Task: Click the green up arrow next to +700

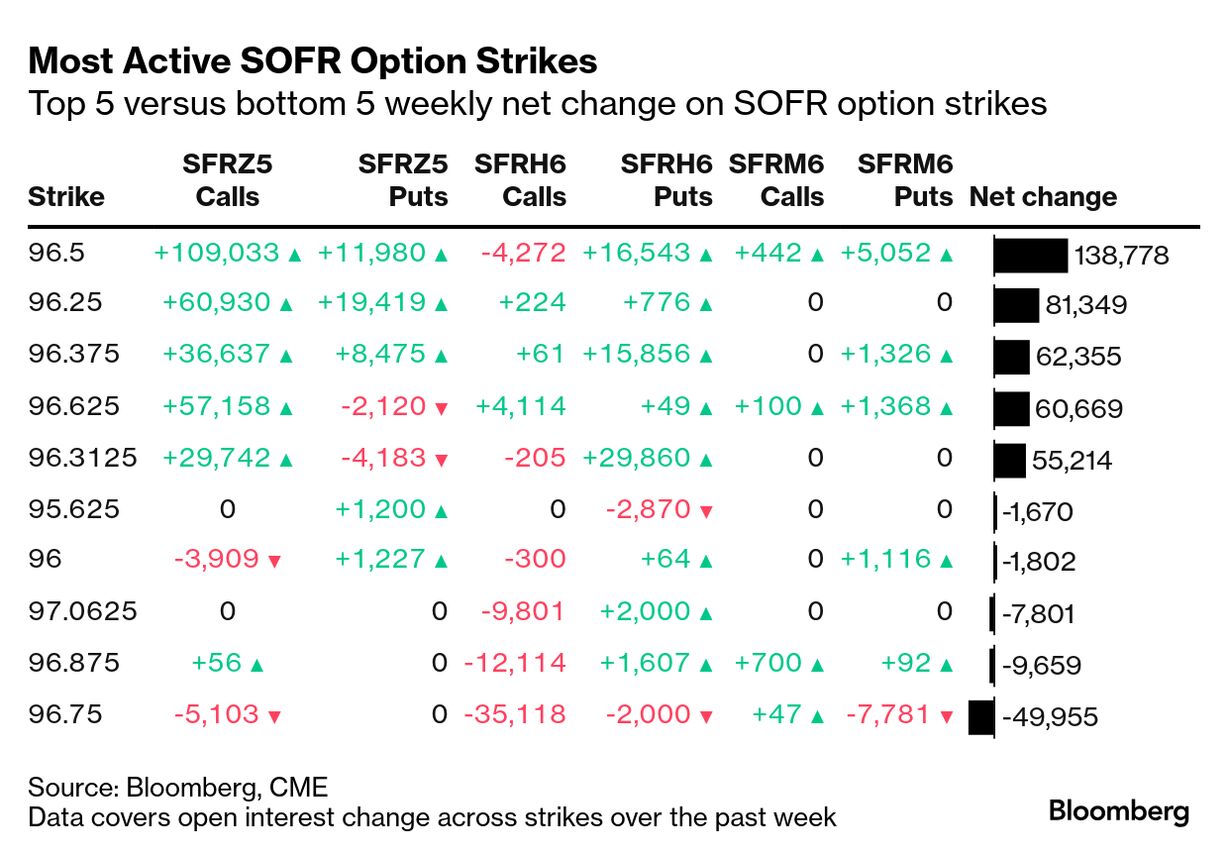Action: tap(817, 664)
